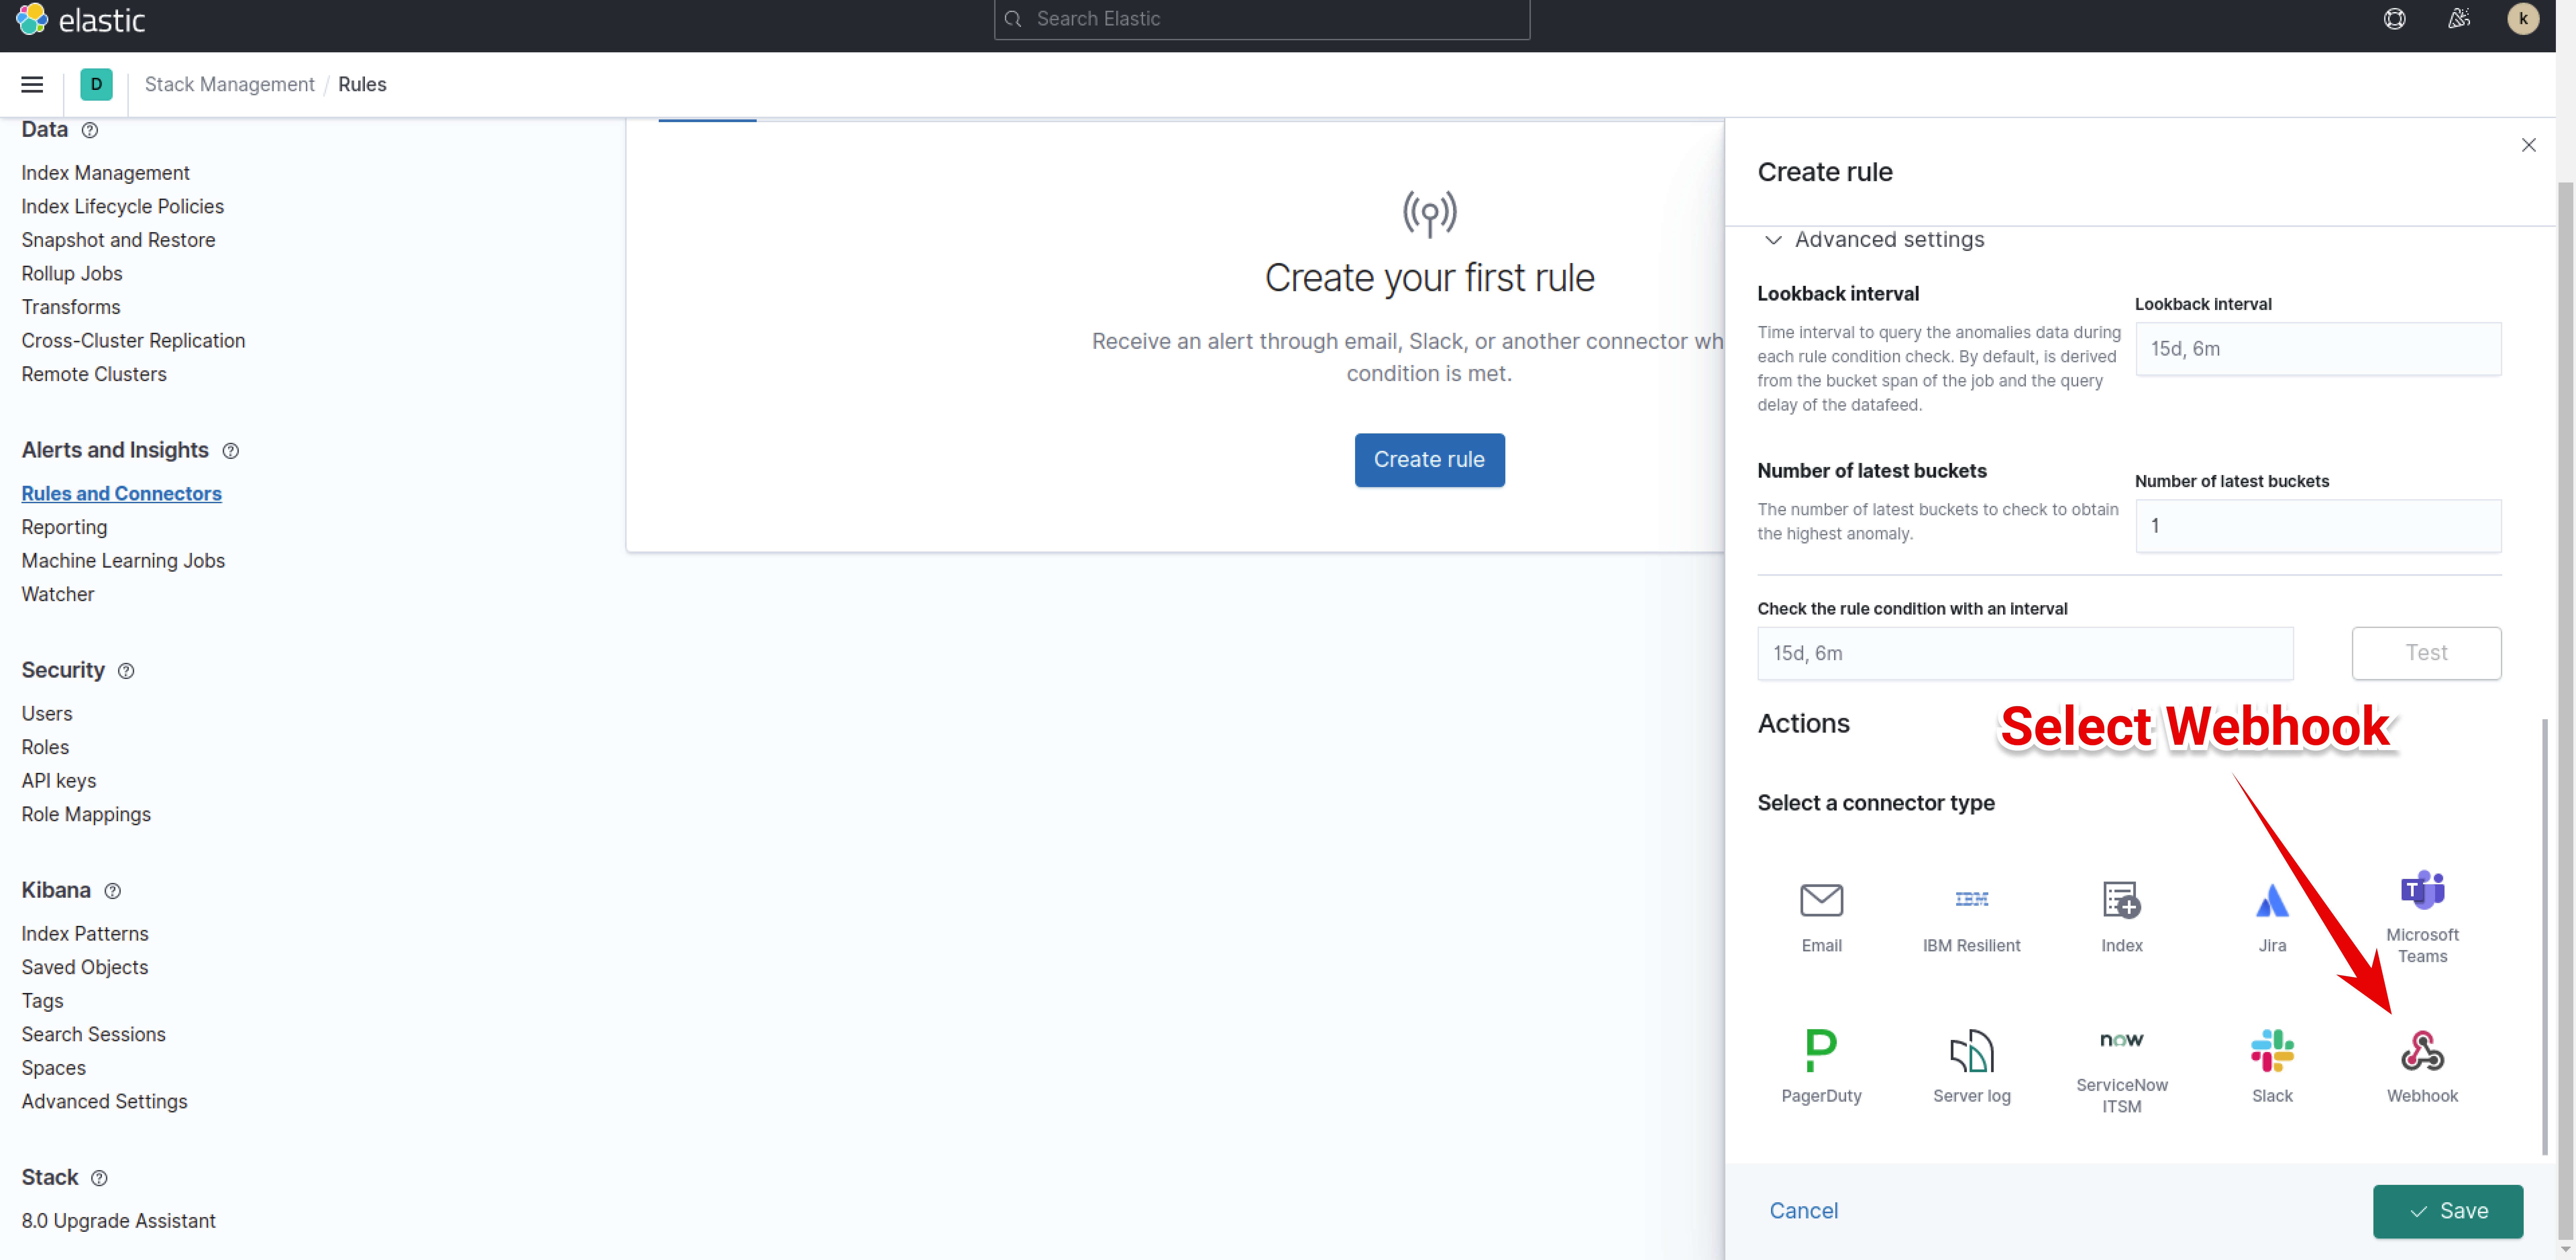Select the Email connector type

point(1821,917)
